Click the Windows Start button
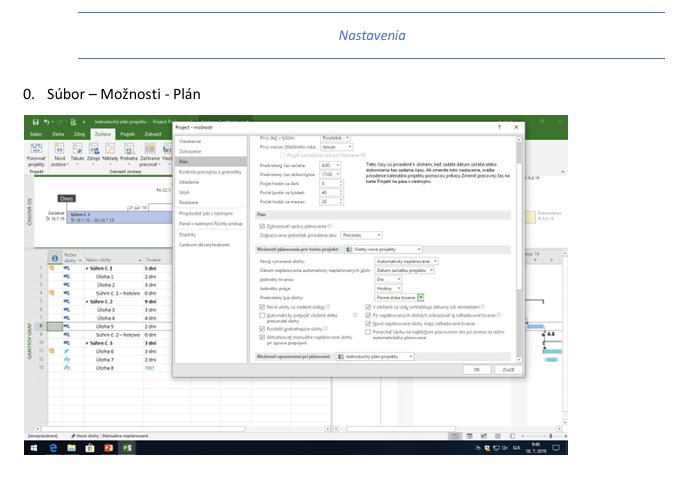Screen dimensions: 692x481 point(34,448)
